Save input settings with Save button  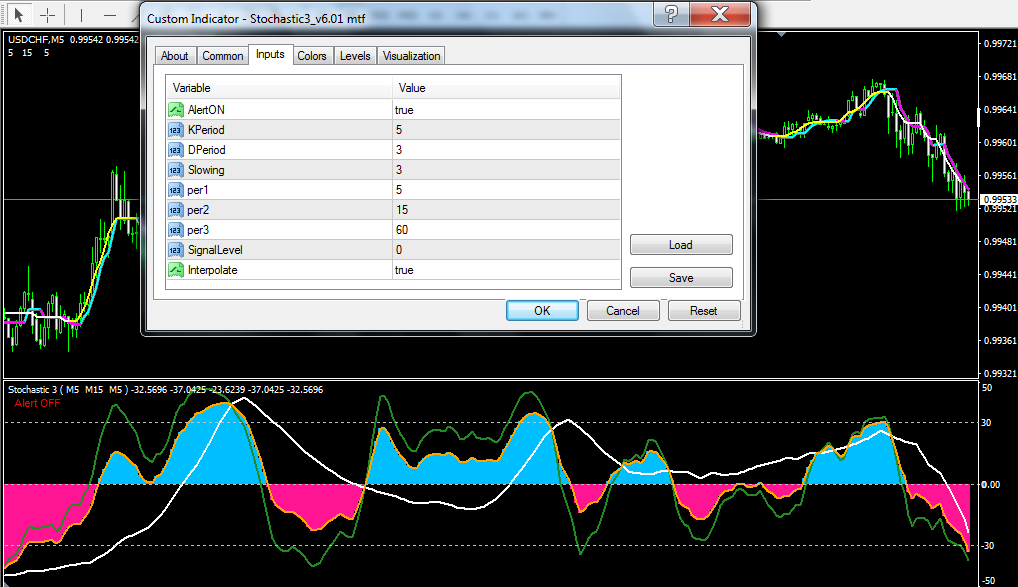tap(681, 278)
